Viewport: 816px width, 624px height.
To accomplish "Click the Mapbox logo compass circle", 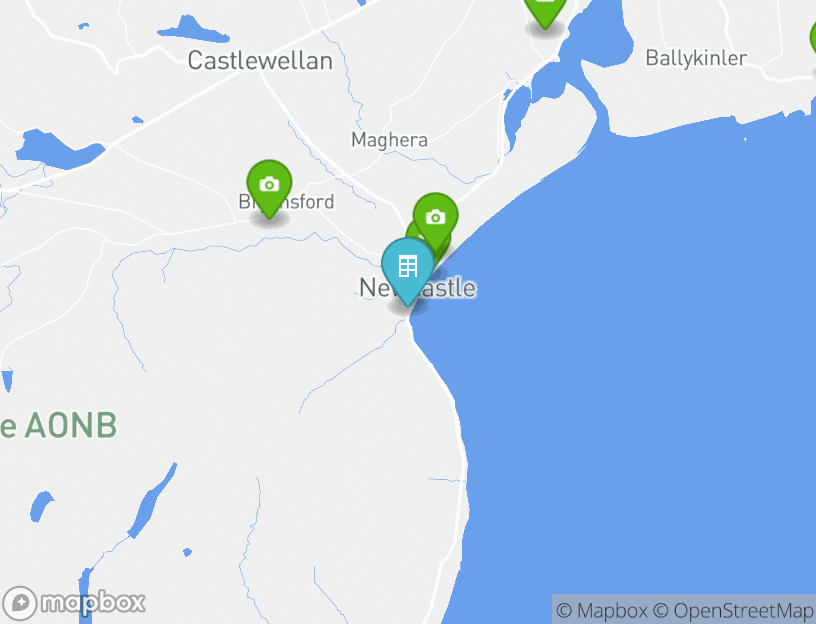I will coord(20,604).
